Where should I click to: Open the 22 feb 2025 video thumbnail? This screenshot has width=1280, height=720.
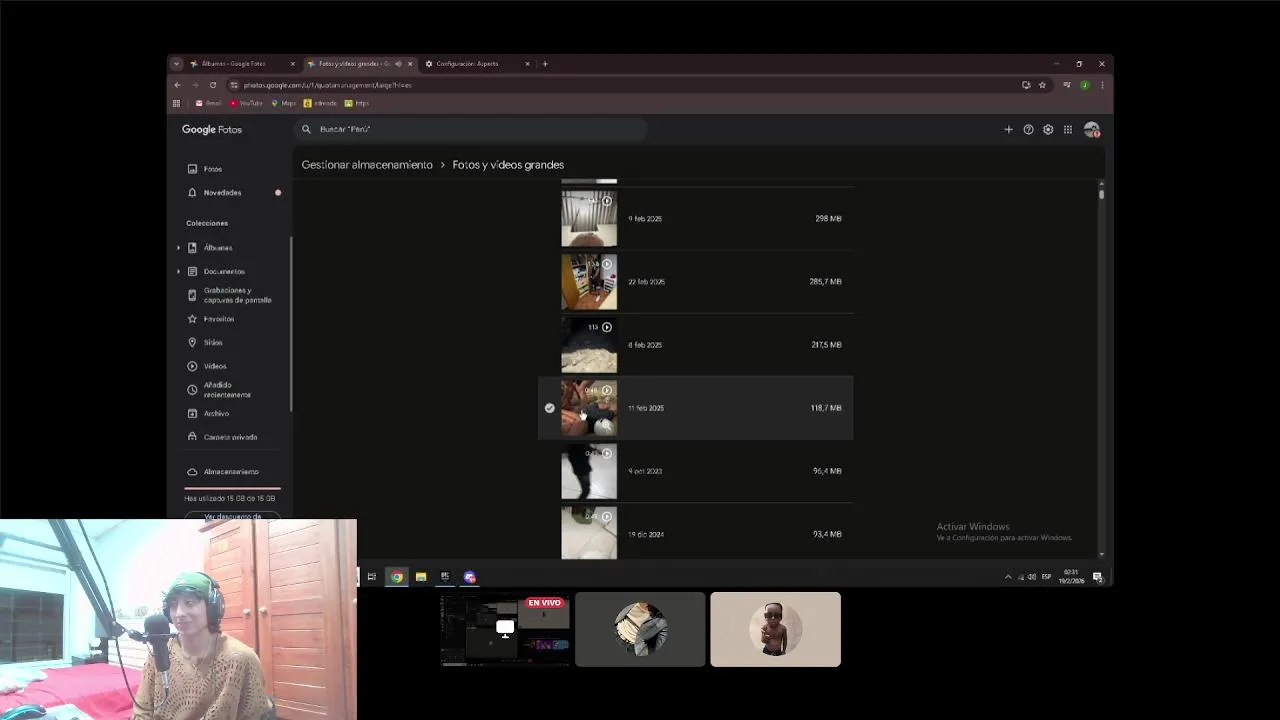589,282
